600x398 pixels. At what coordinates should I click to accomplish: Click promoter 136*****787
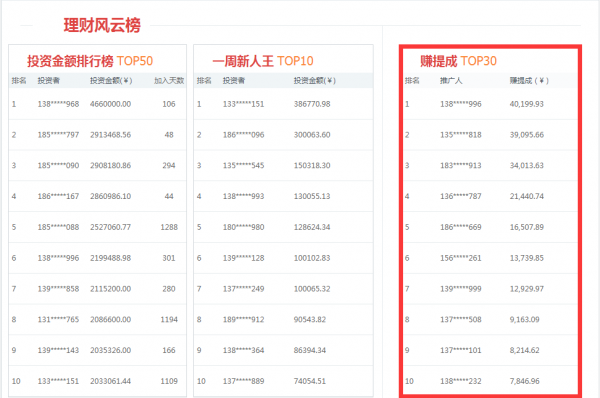pos(461,196)
